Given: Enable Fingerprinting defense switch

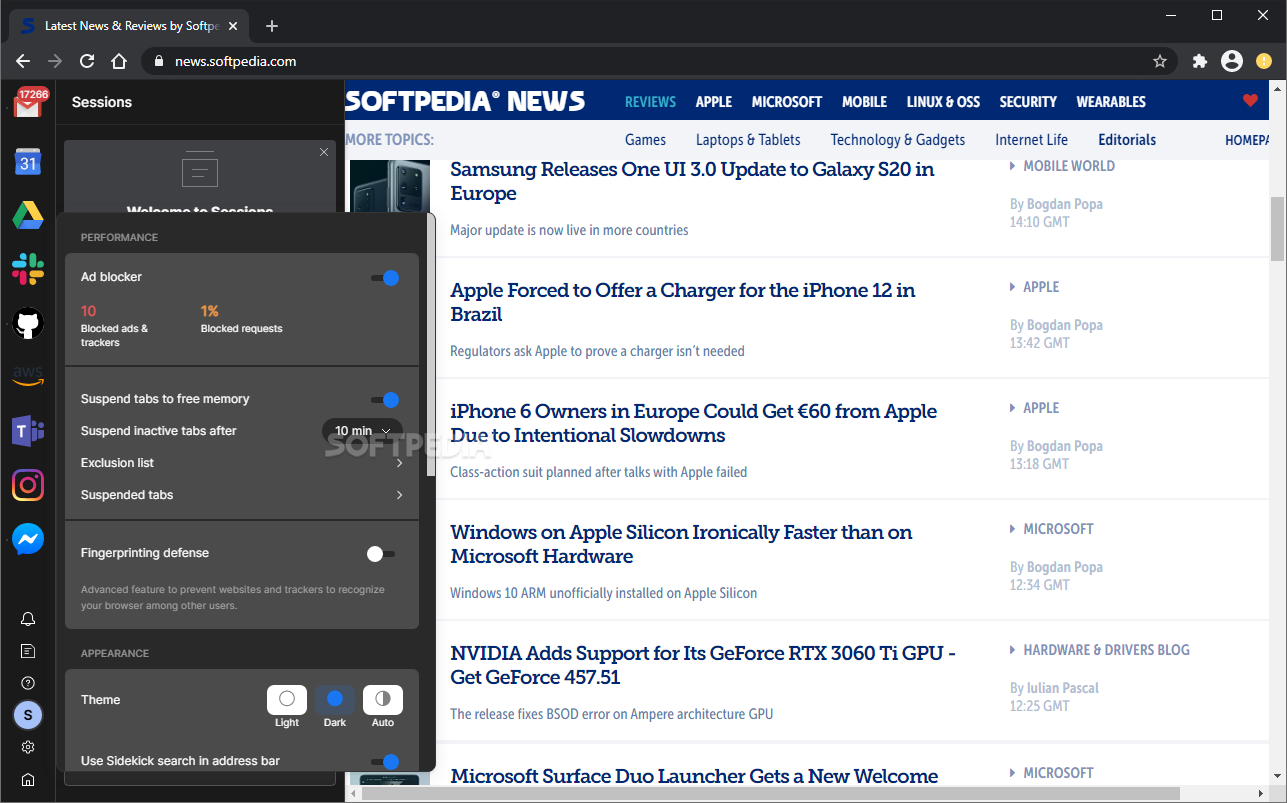Looking at the screenshot, I should coord(381,553).
